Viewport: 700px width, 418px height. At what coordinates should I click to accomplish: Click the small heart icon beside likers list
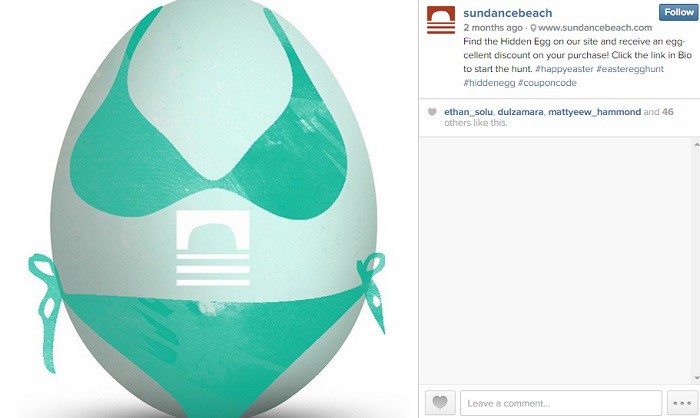coord(432,112)
